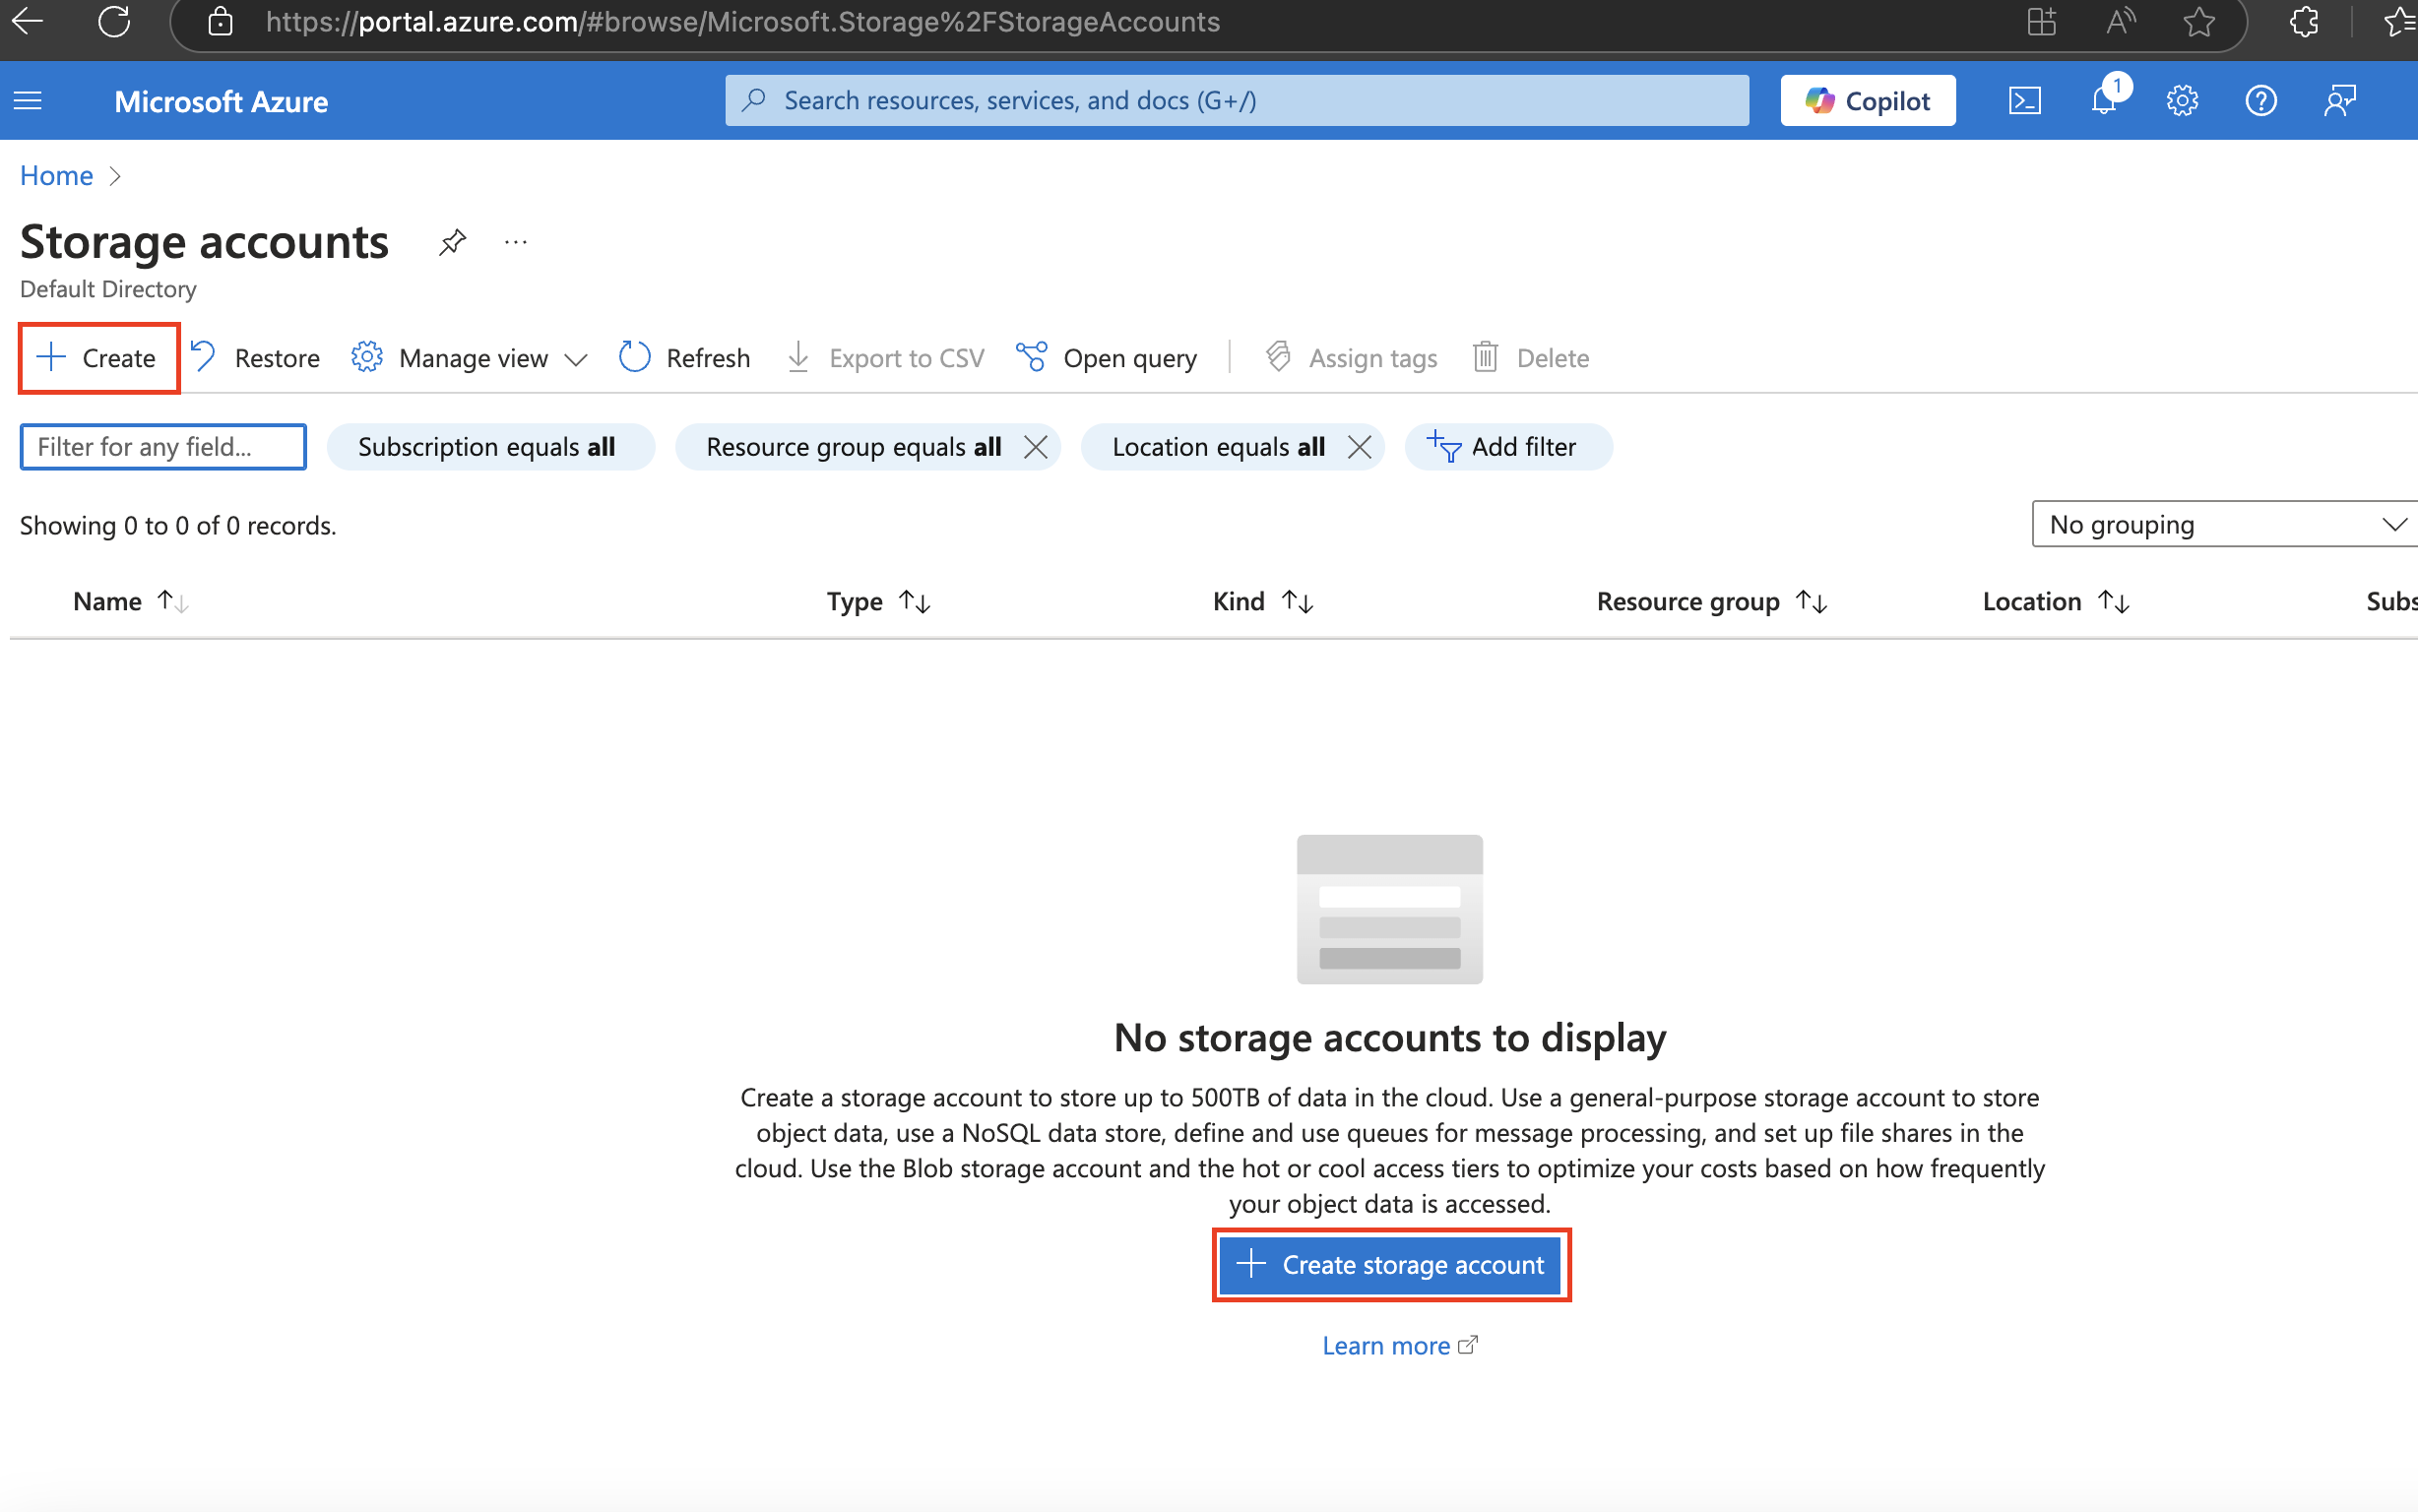The image size is (2418, 1512).
Task: Open the Location equals all filter
Action: coord(1218,446)
